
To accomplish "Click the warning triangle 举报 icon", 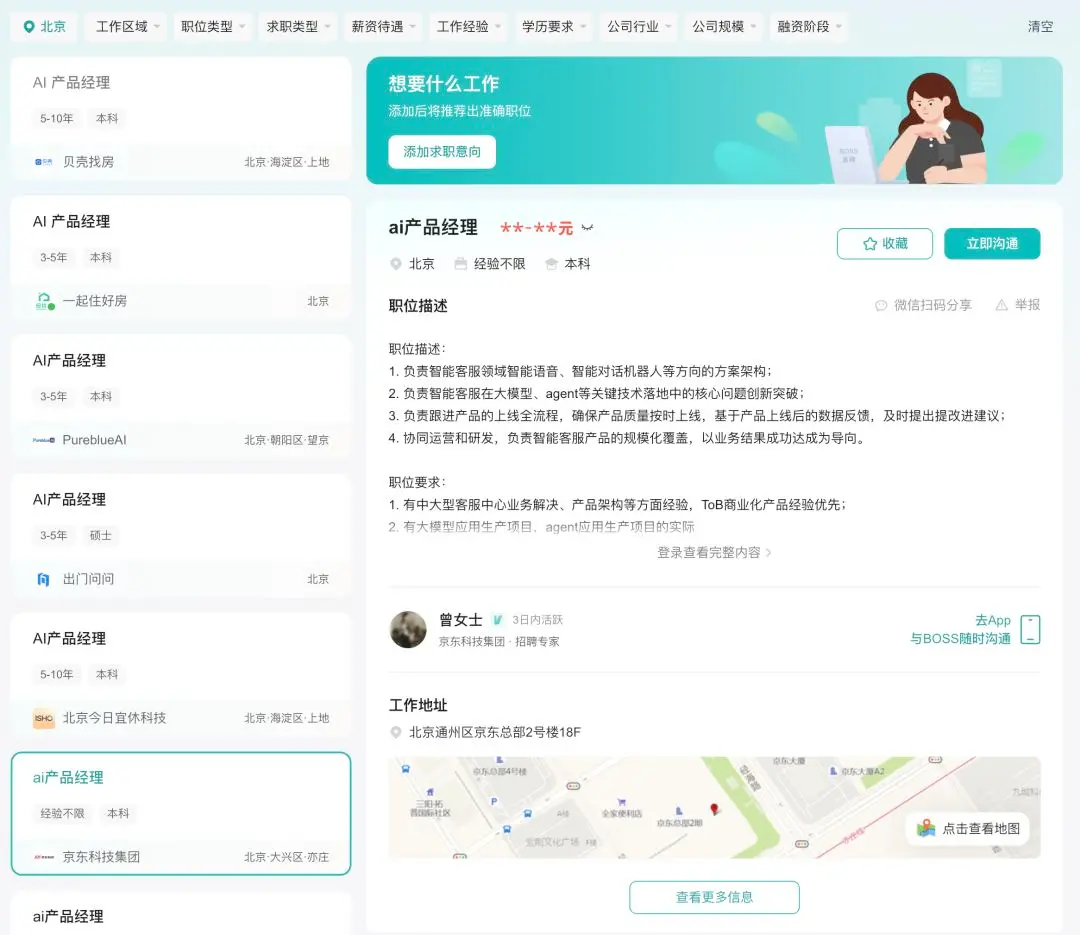I will (x=1001, y=305).
